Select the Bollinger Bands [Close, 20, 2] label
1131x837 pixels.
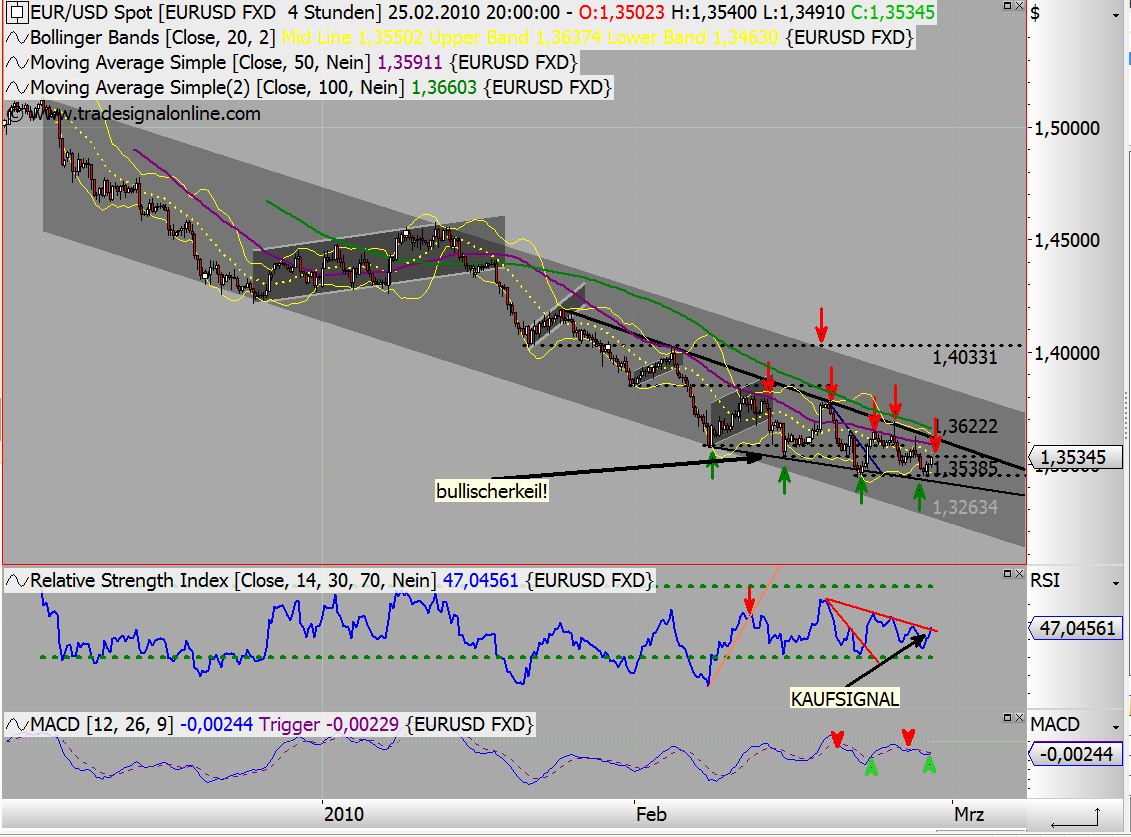[x=153, y=38]
